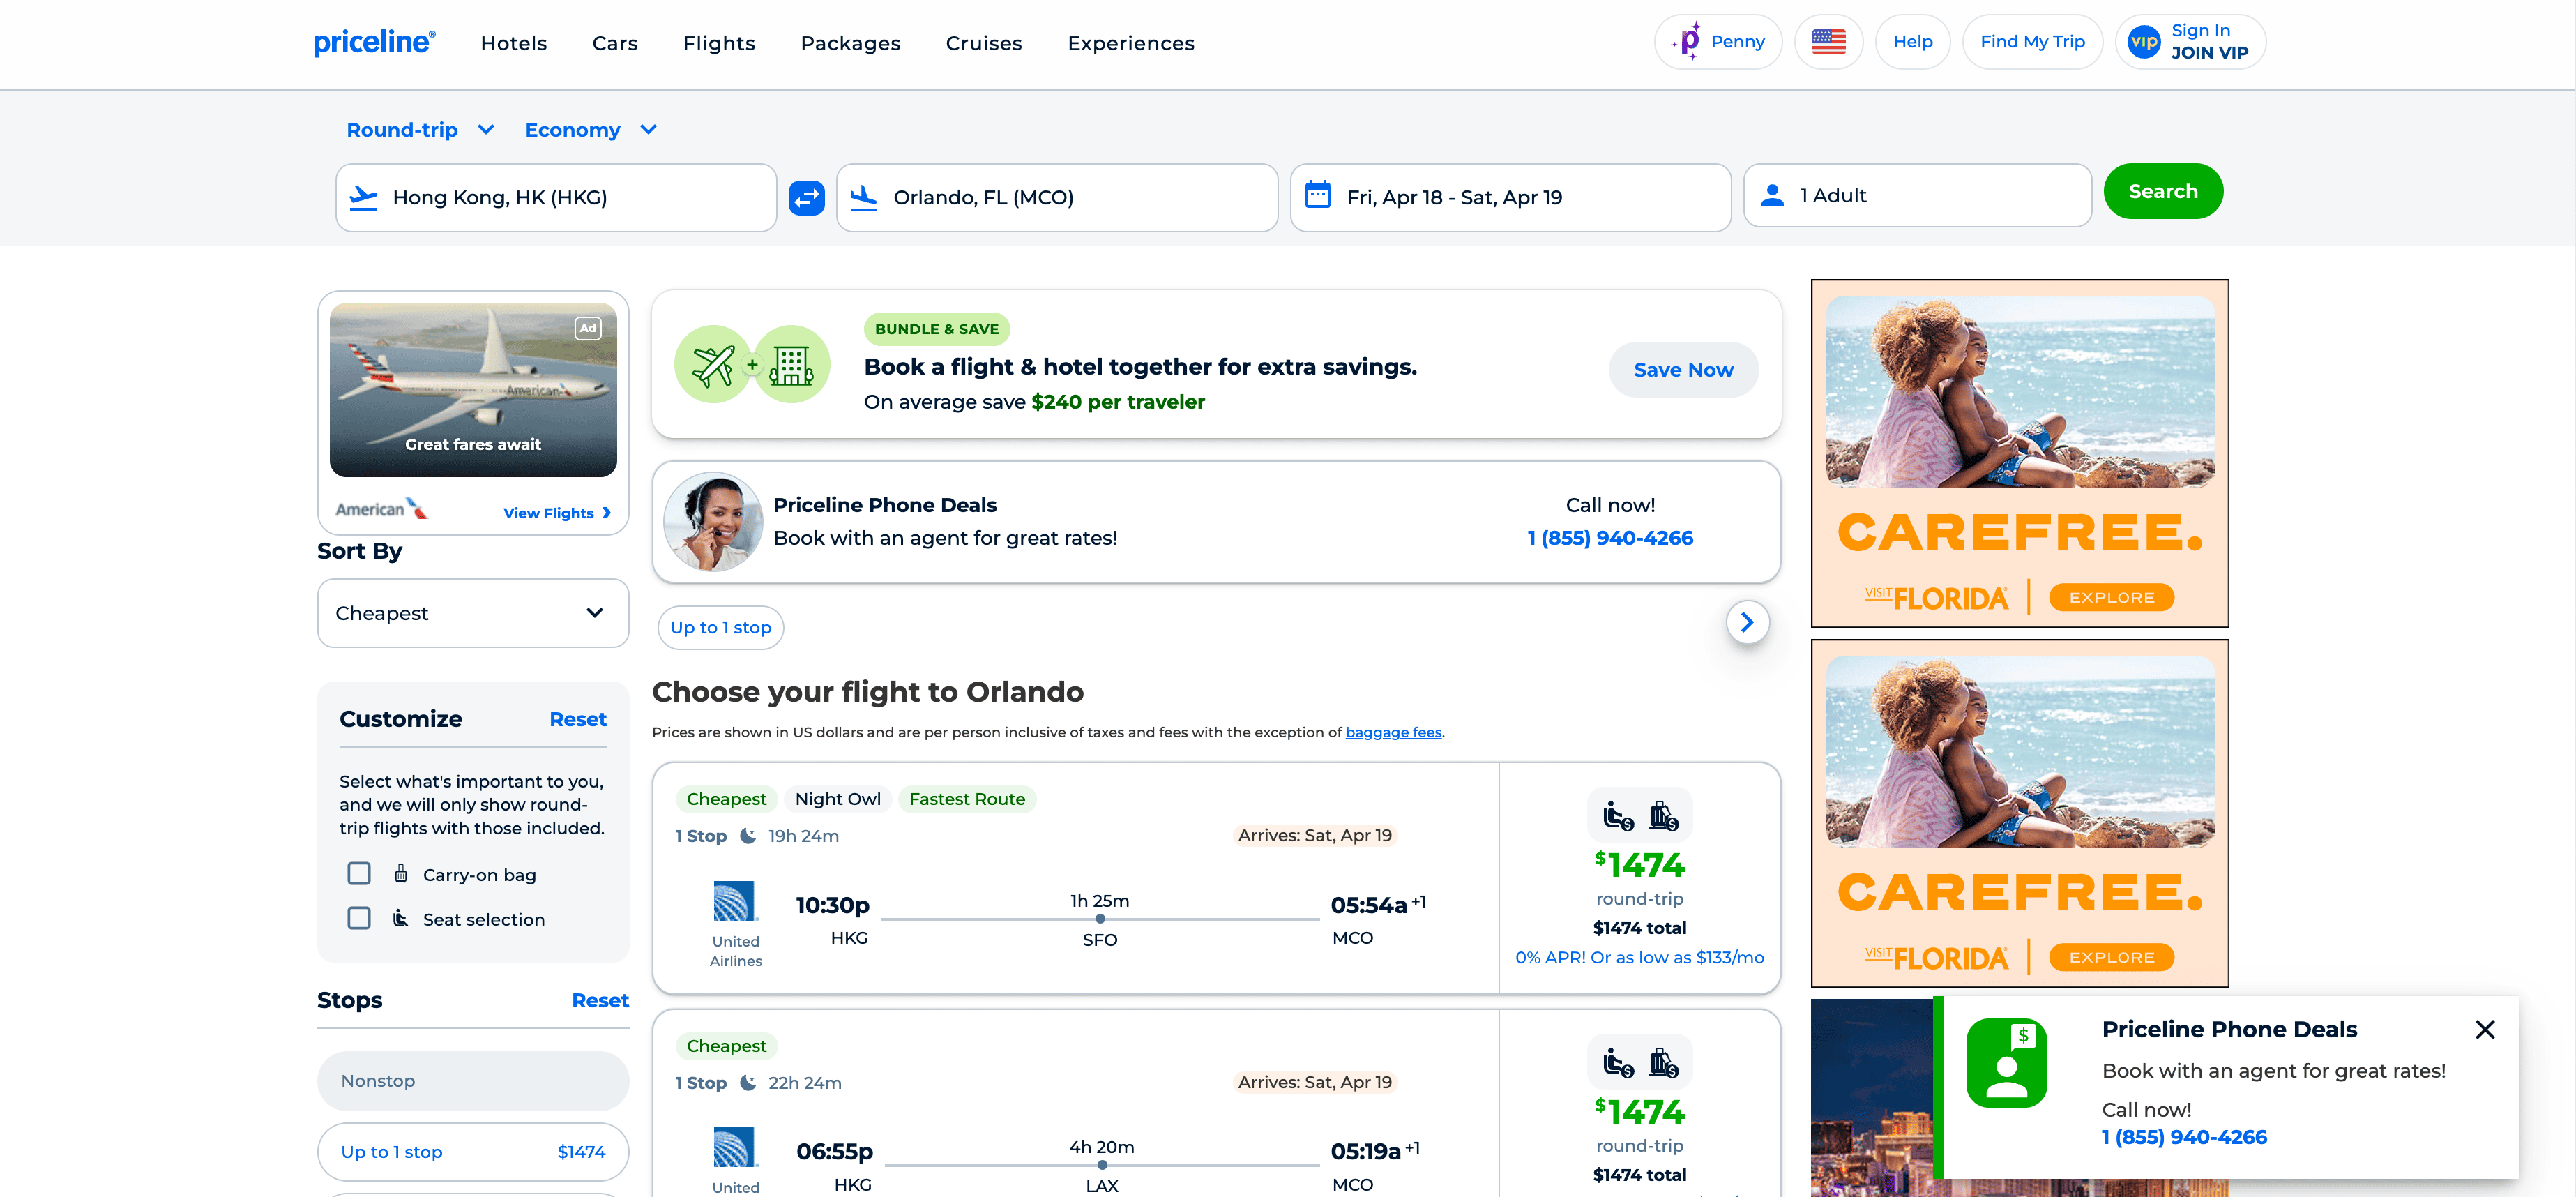
Task: Click the traveler person icon
Action: tap(1772, 195)
